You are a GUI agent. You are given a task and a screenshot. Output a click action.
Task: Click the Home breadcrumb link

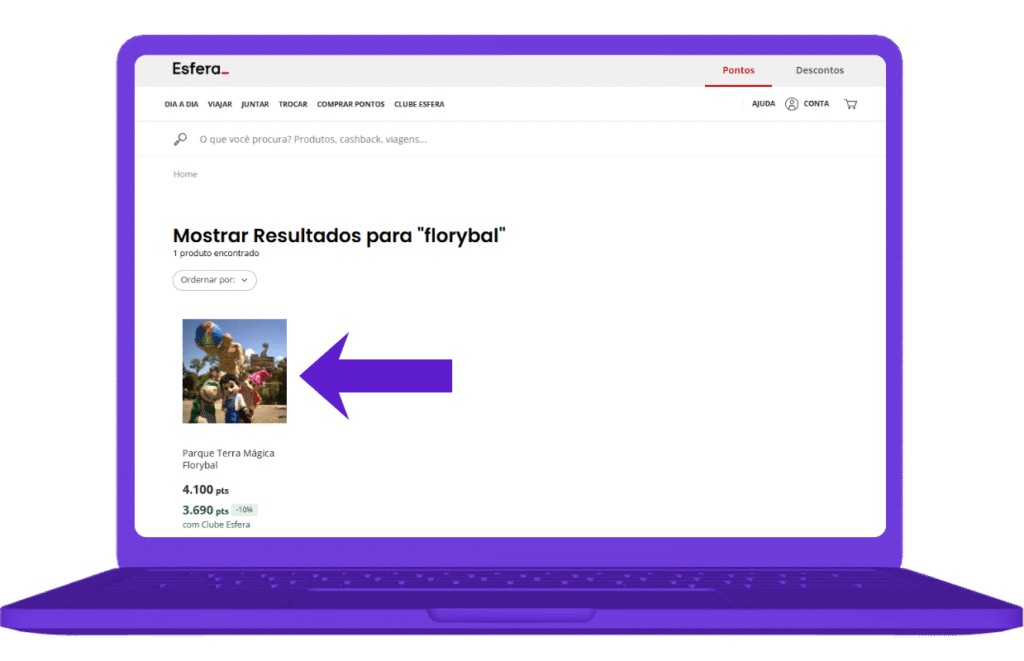[185, 174]
